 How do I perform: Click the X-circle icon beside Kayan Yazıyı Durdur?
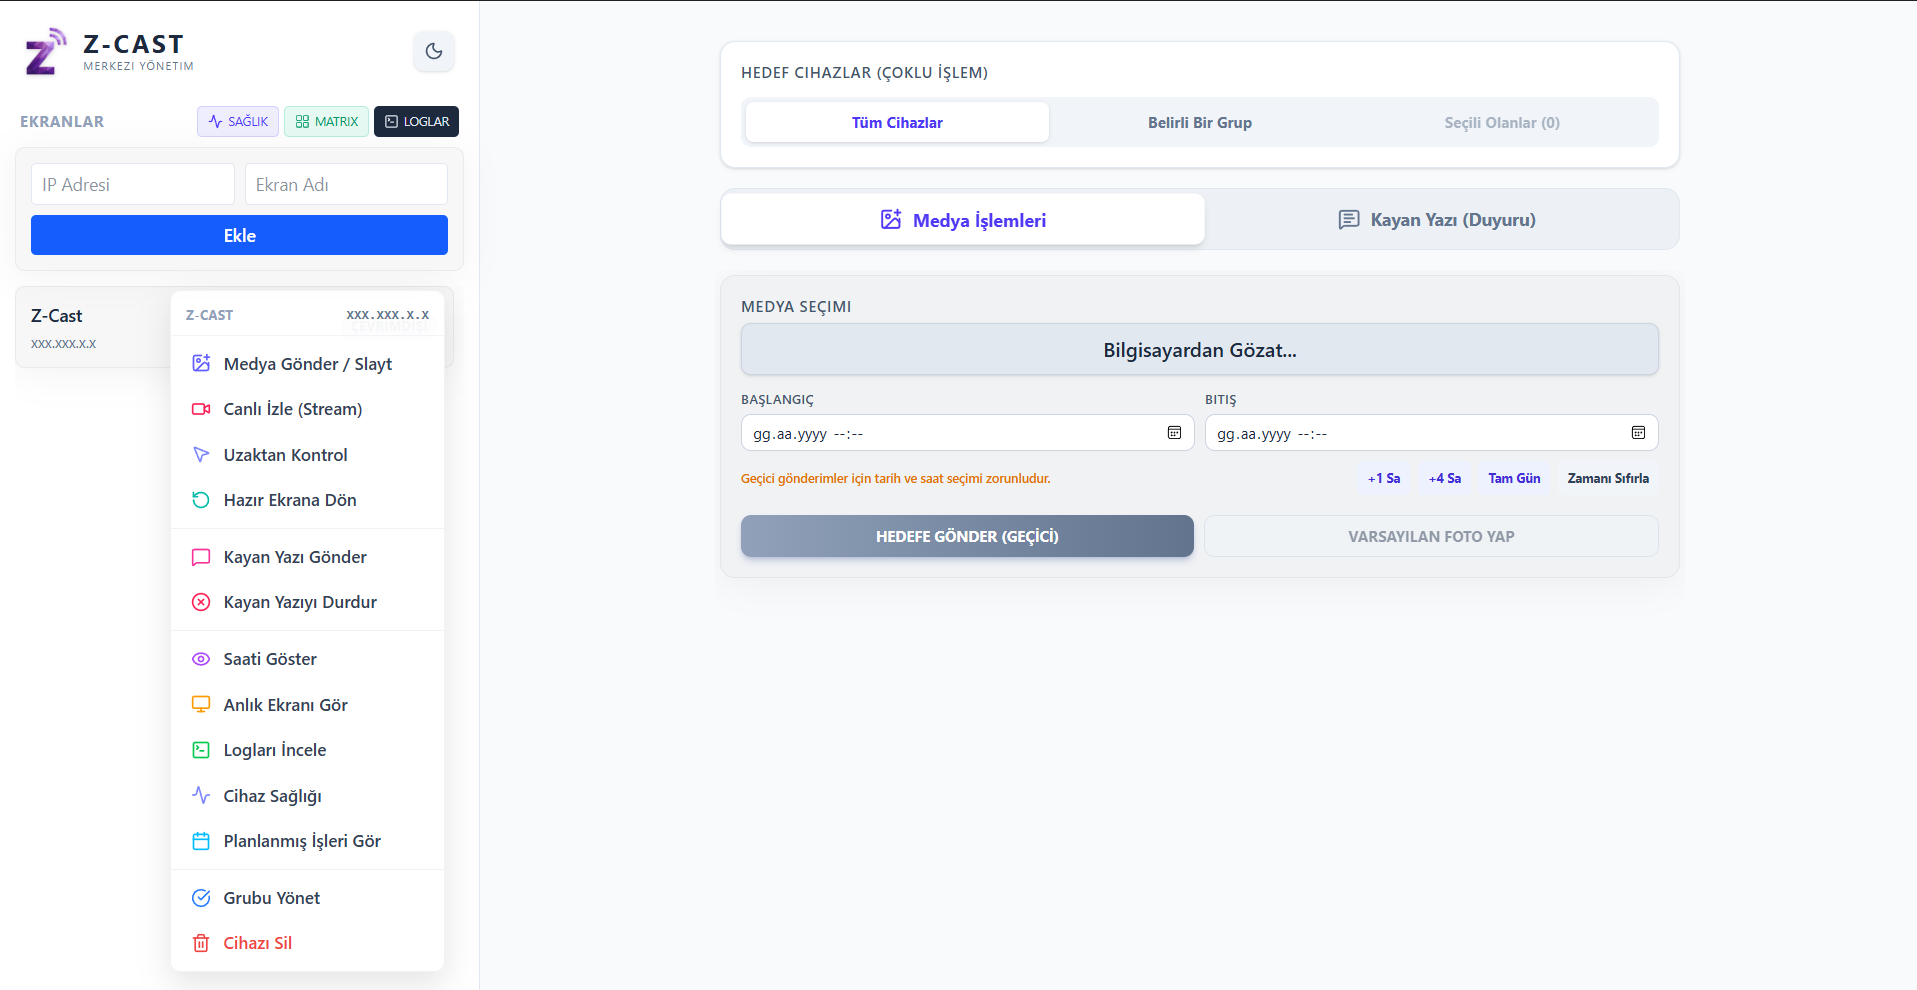[201, 602]
